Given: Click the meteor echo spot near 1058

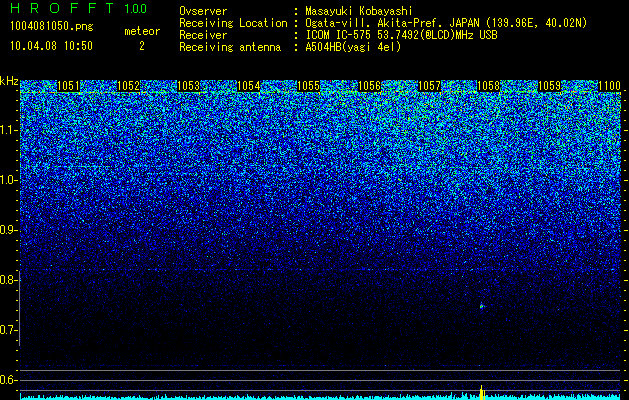Looking at the screenshot, I should (x=482, y=306).
